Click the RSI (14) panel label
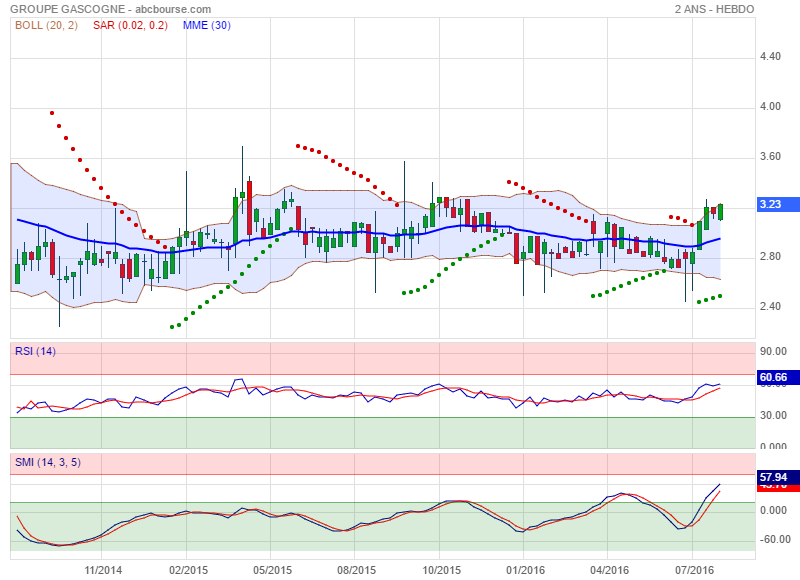 click(35, 351)
